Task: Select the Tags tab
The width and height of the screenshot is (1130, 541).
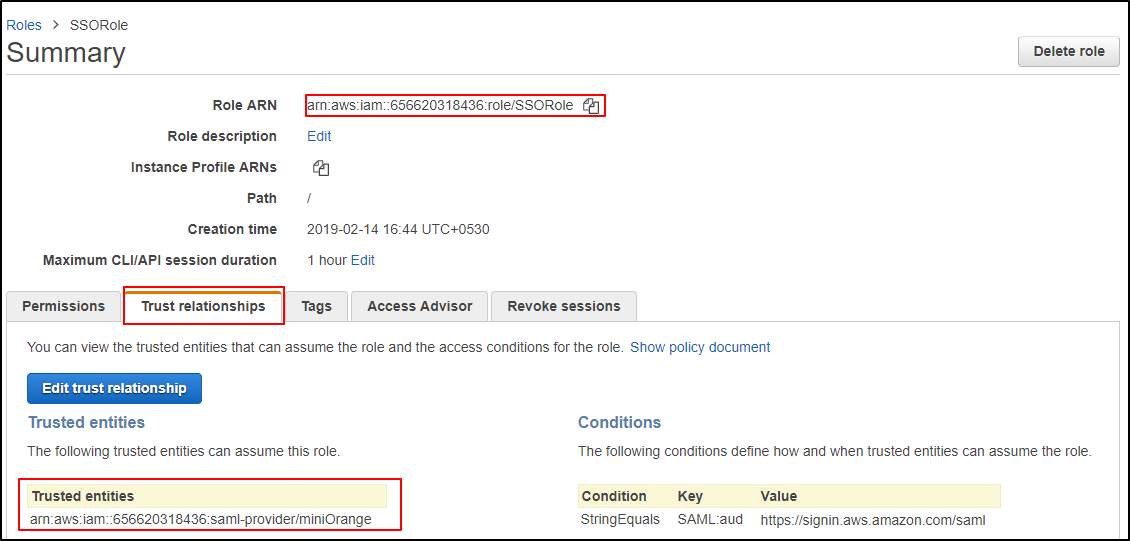Action: pos(316,306)
